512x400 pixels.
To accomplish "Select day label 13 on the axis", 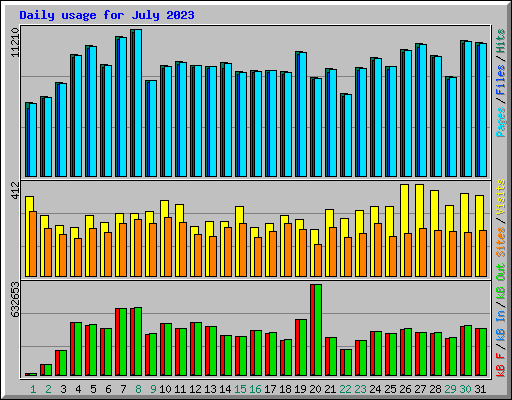I will [x=210, y=389].
